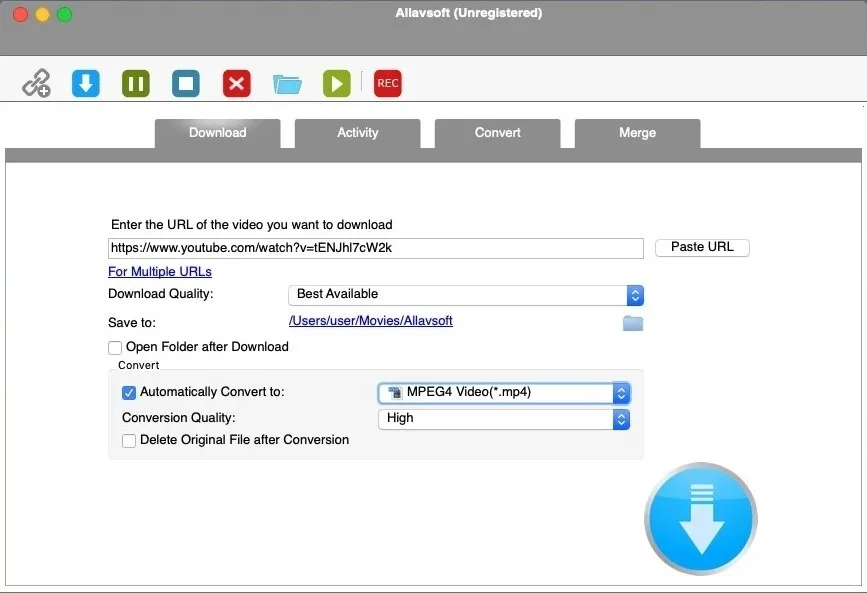Open the REC screen recording tool
Image resolution: width=867 pixels, height=593 pixels.
[387, 83]
